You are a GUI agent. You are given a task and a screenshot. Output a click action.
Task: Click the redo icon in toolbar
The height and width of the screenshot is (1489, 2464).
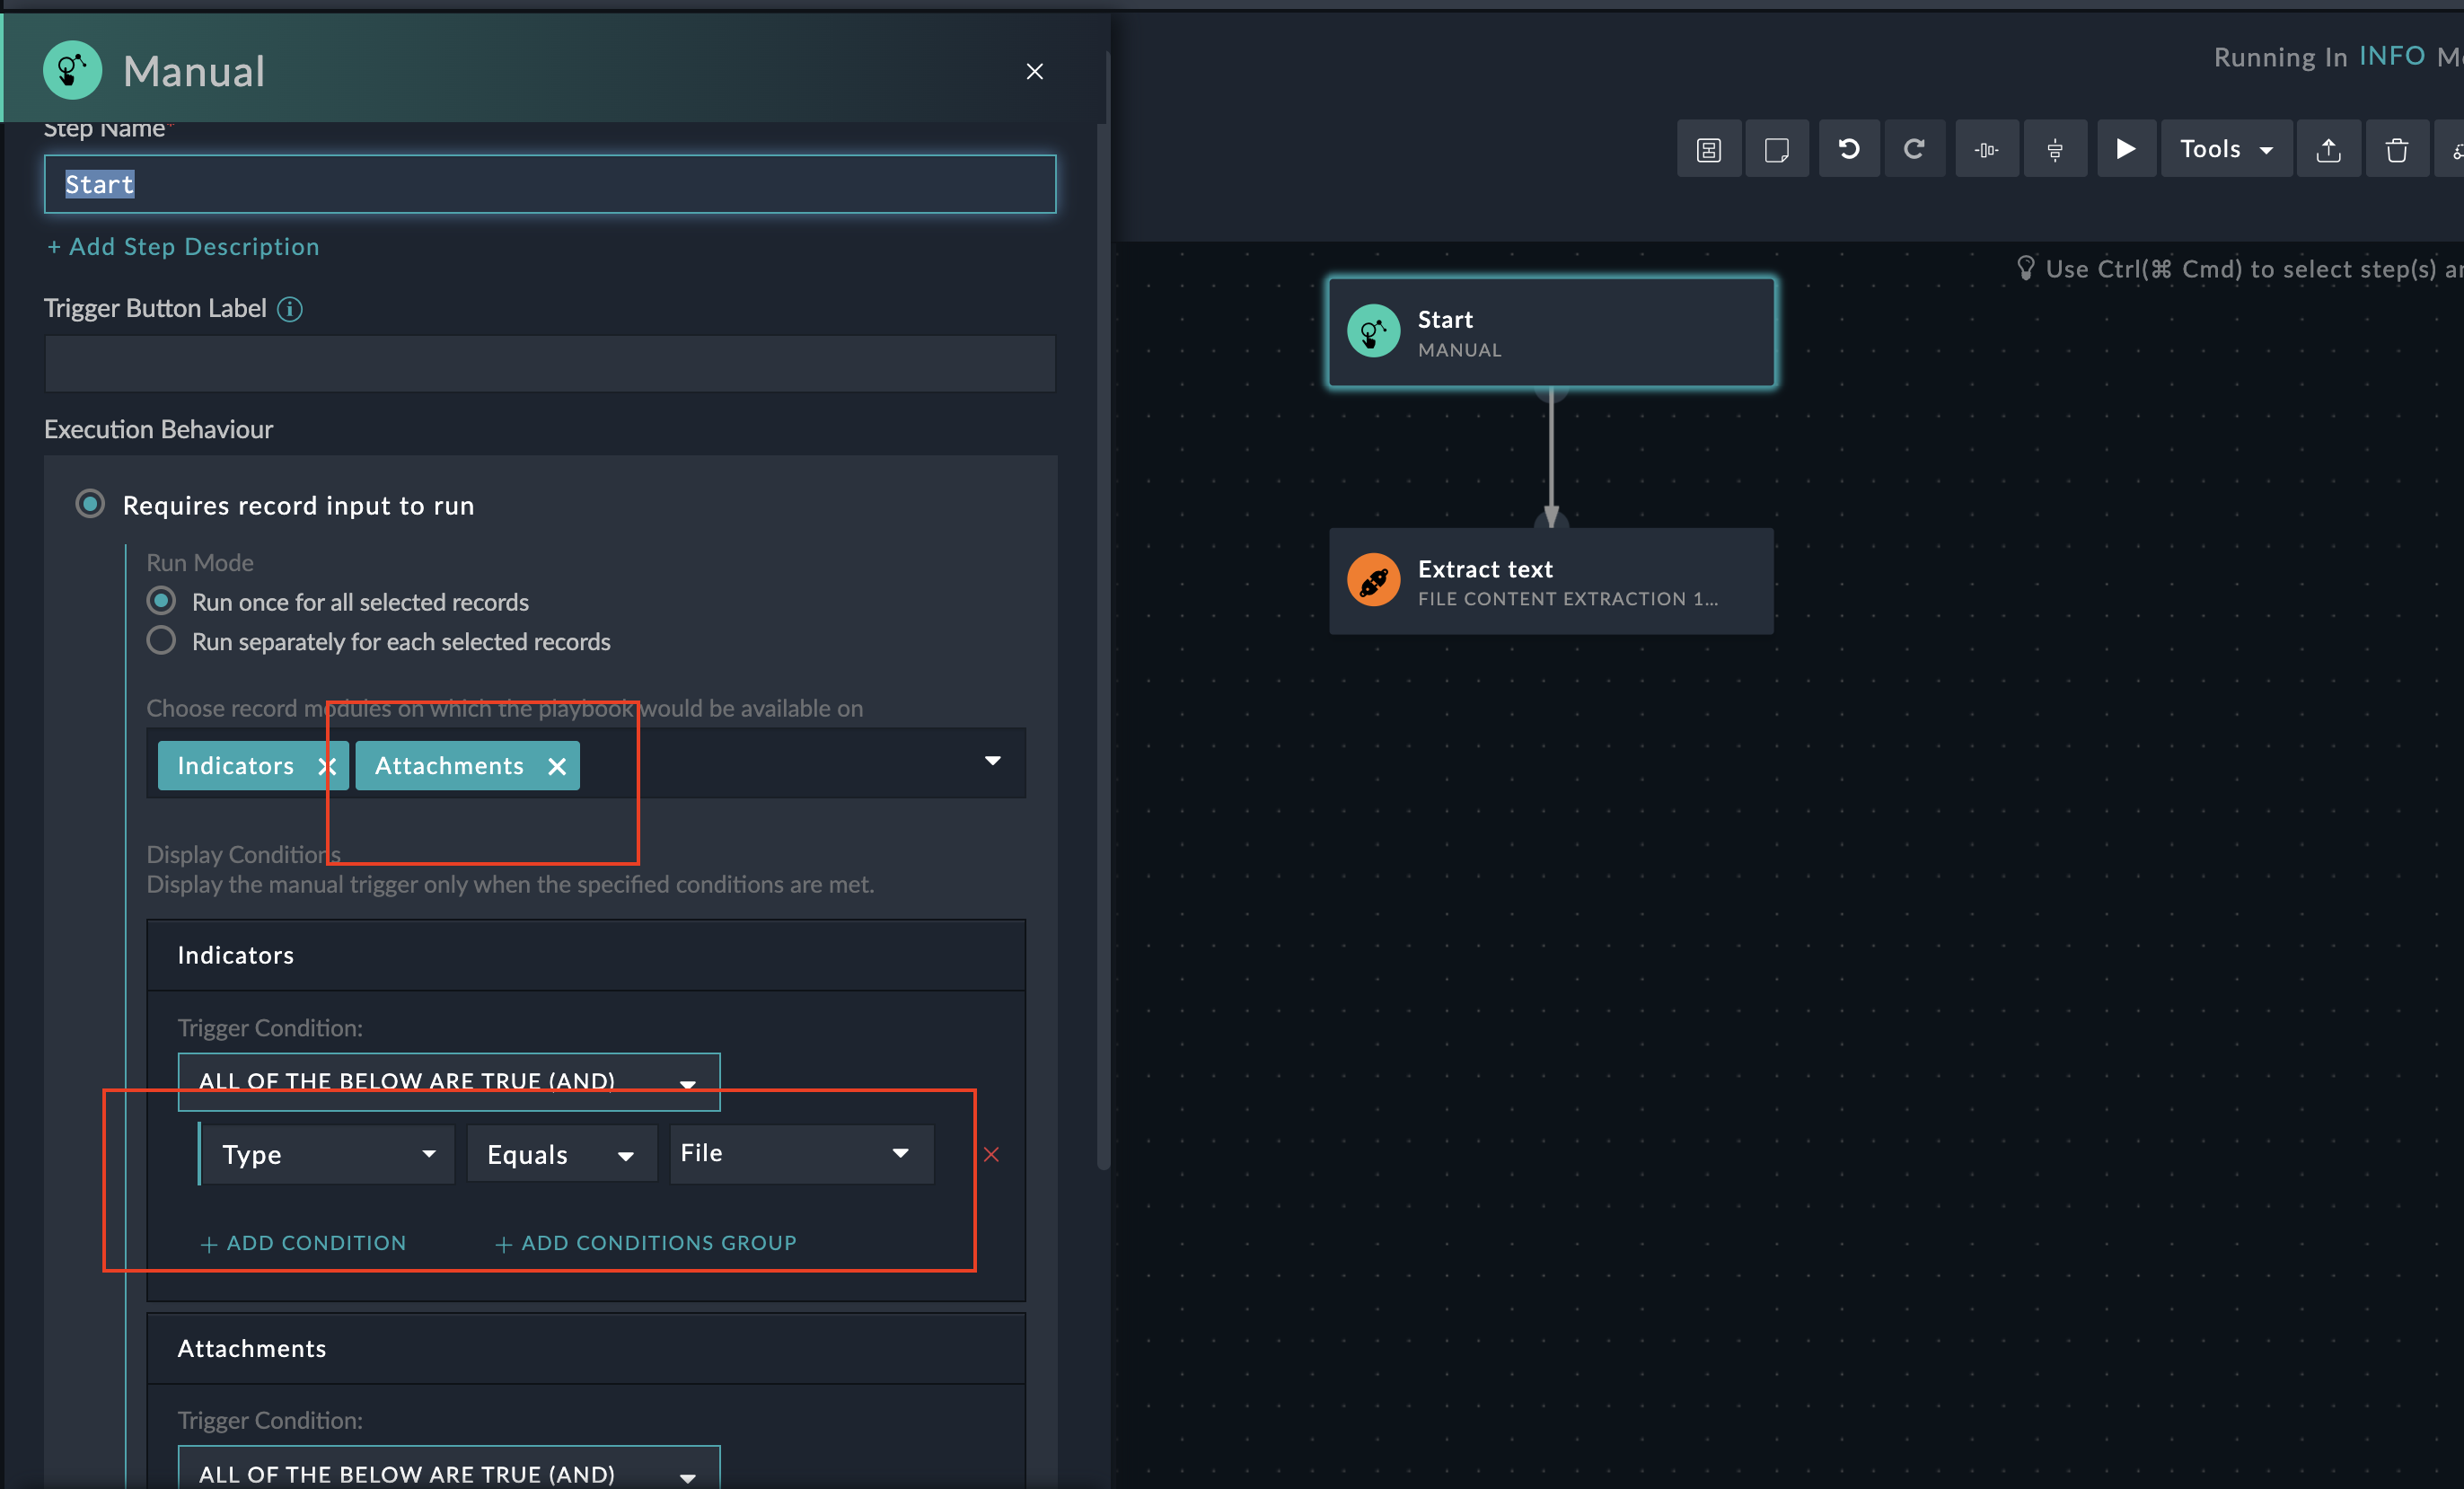click(1914, 149)
